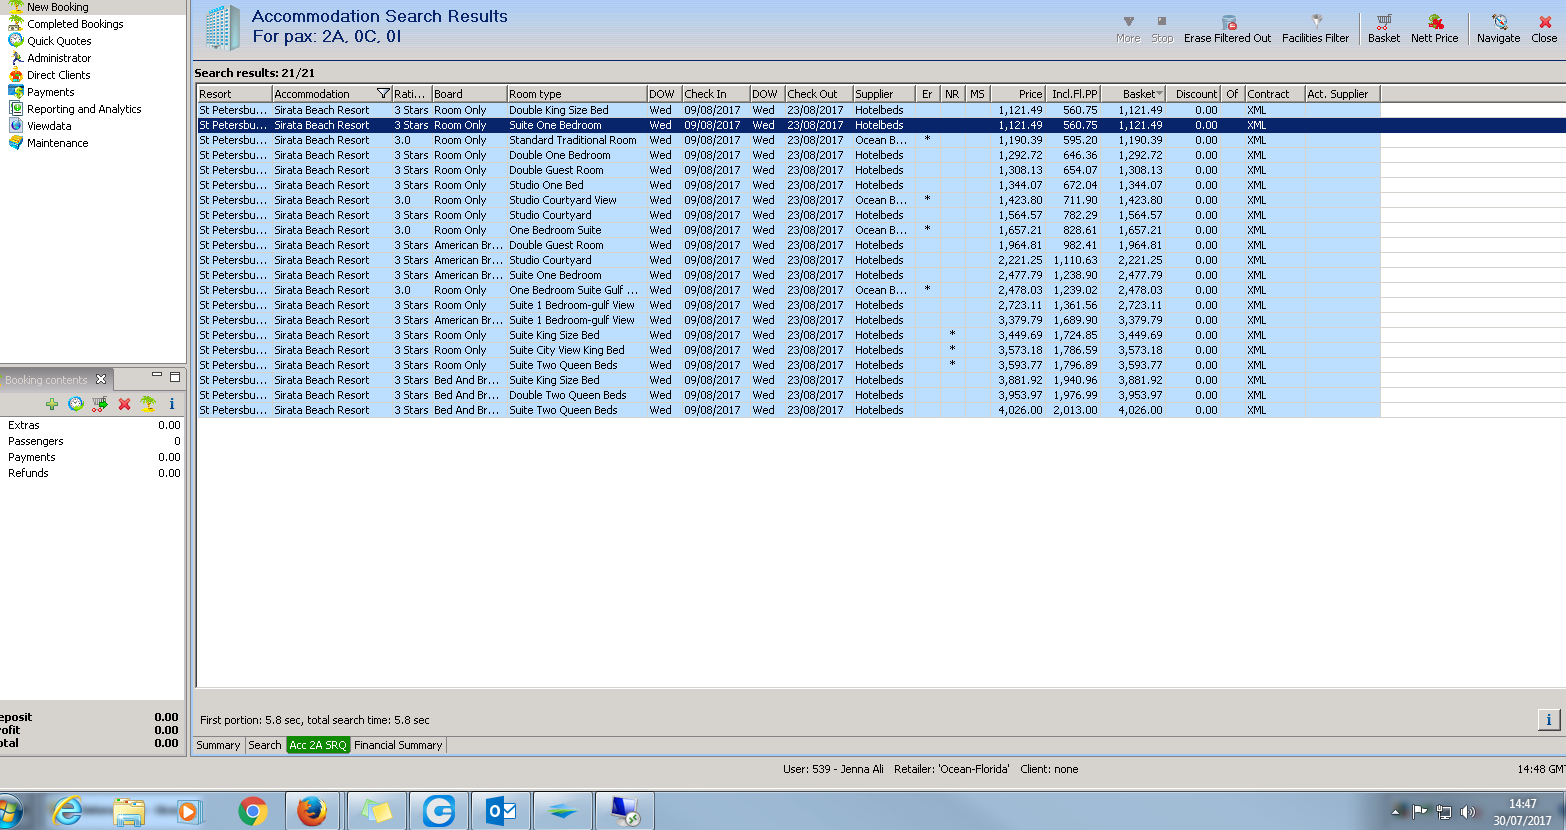This screenshot has width=1566, height=830.
Task: Open Remote Desktop Connection from the taskbar
Action: [625, 811]
